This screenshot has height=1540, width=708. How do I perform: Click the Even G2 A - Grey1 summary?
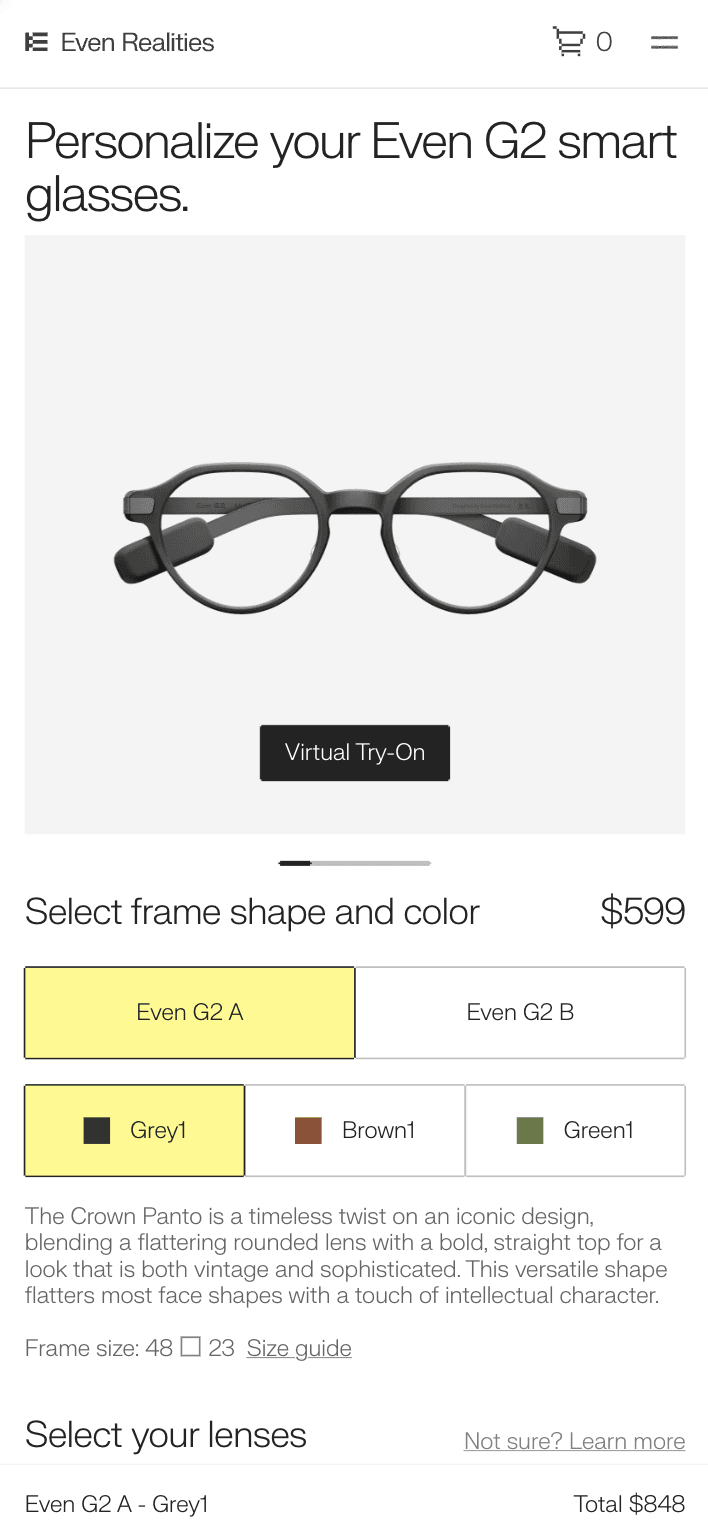tap(117, 1503)
